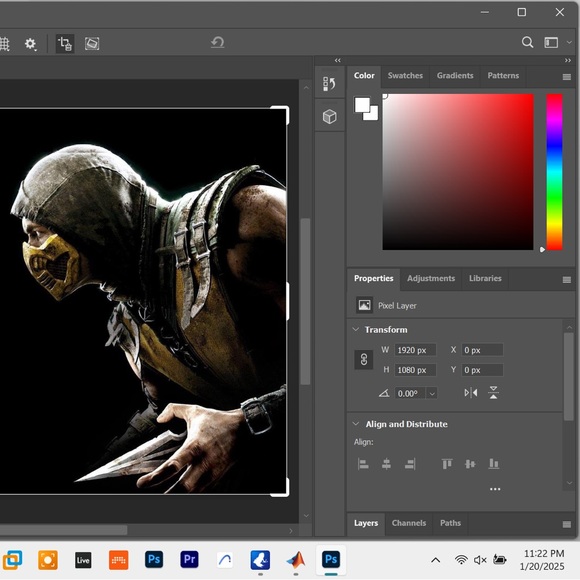This screenshot has width=580, height=580.
Task: Open Ableton Live from the taskbar
Action: [83, 560]
